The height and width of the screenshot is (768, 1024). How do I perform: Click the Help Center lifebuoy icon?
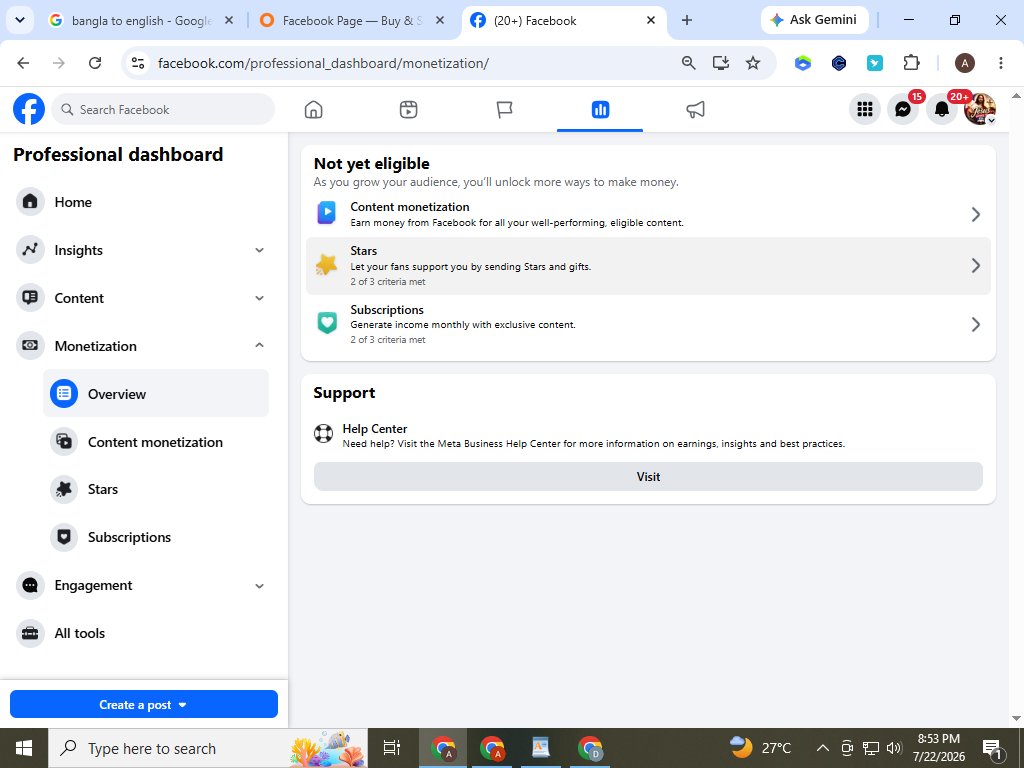click(x=323, y=434)
